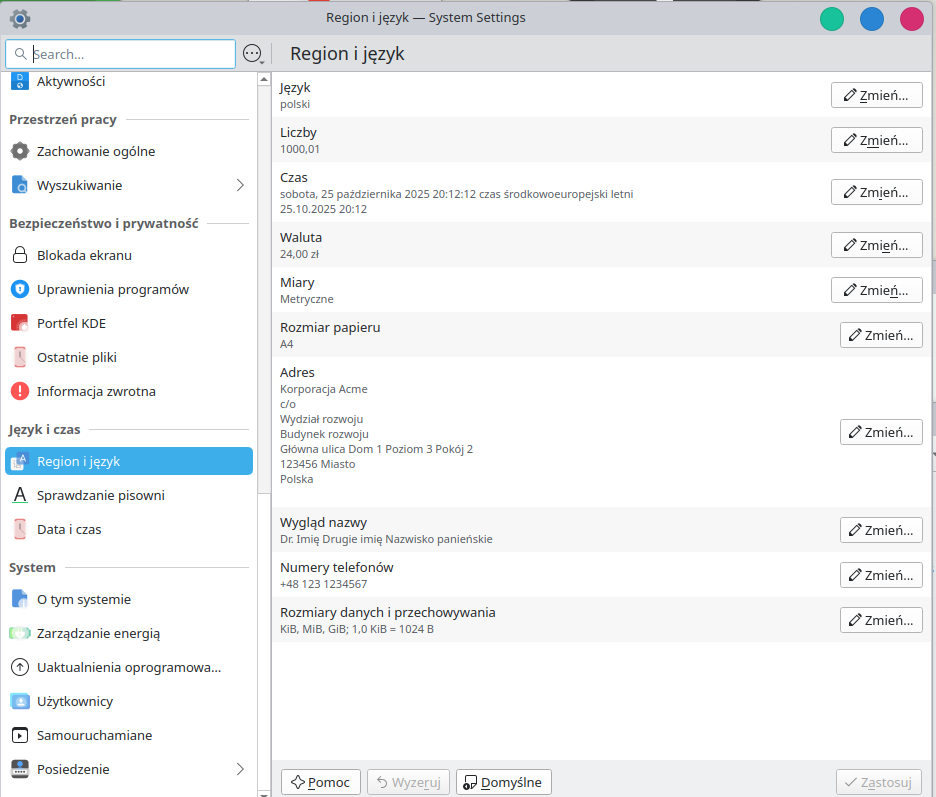Open the hamburger menu next to search
This screenshot has width=936, height=797.
252,54
